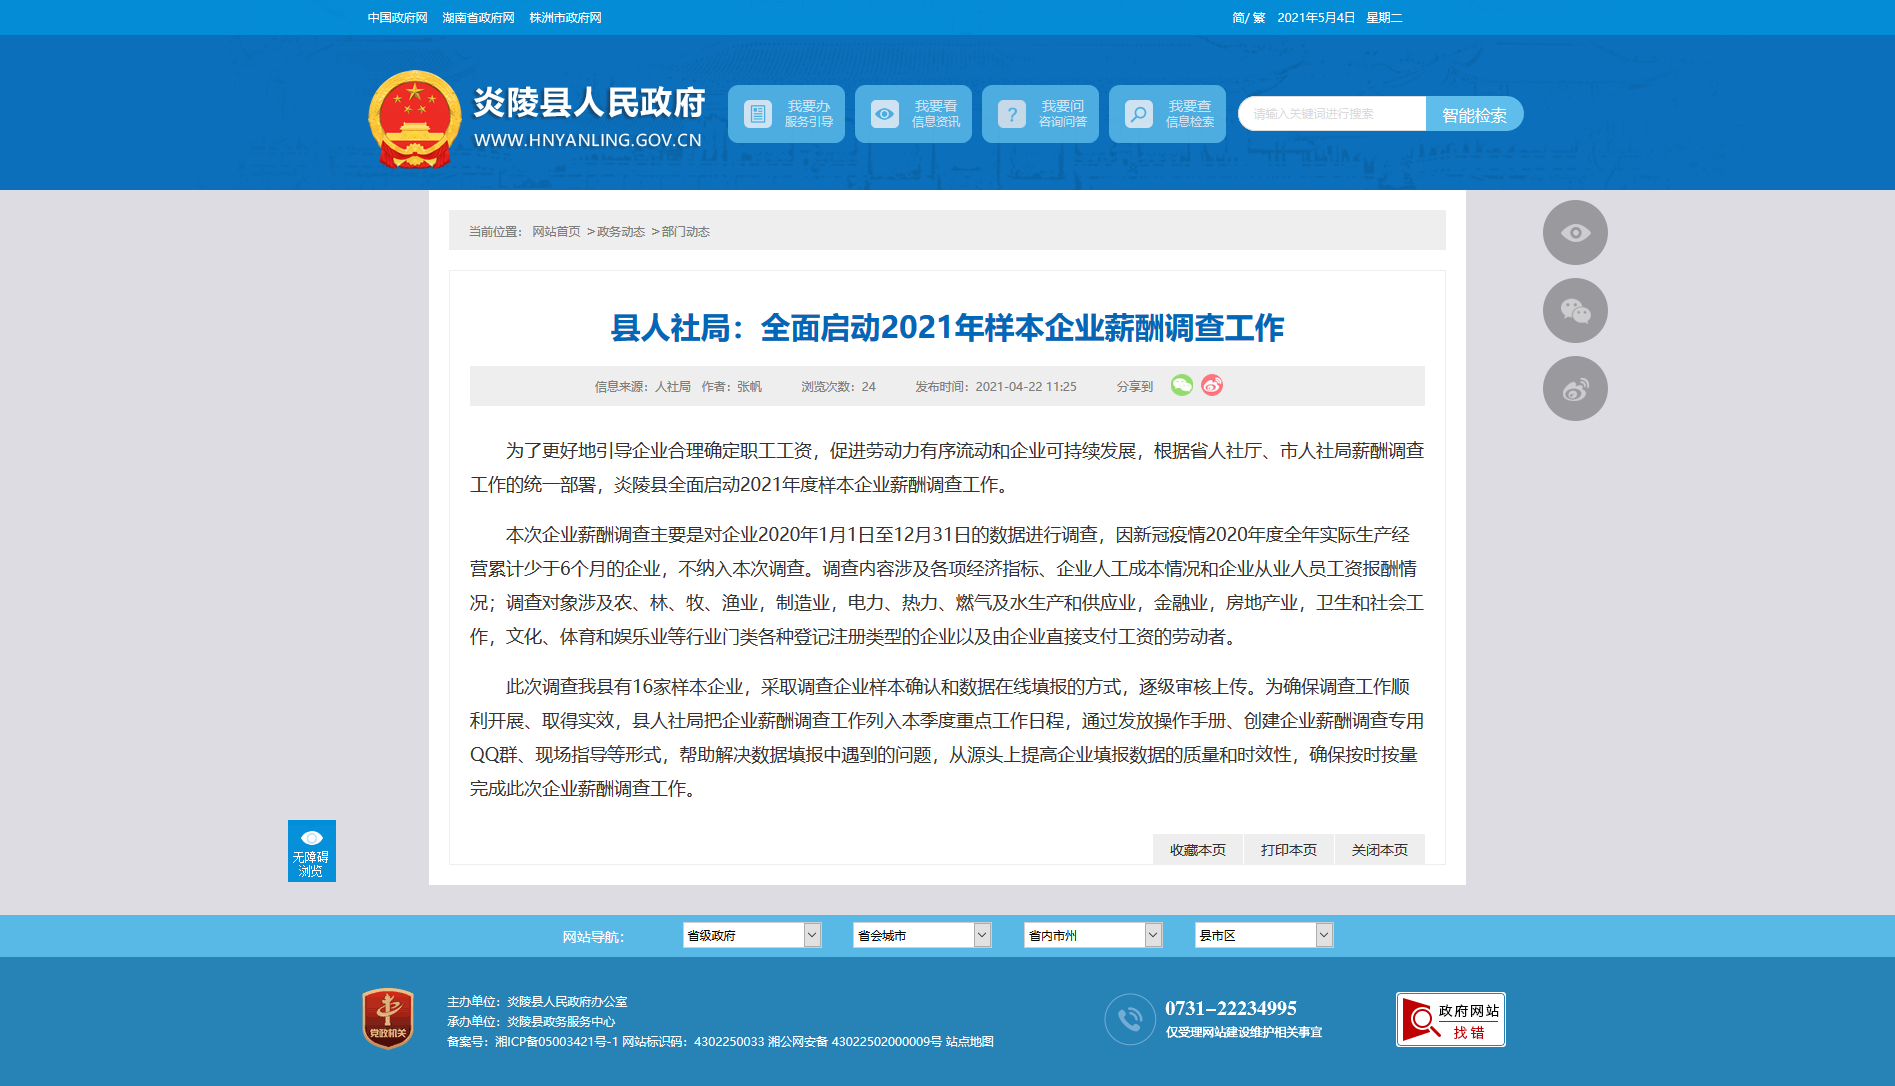Click the keyword search input field

(1331, 114)
